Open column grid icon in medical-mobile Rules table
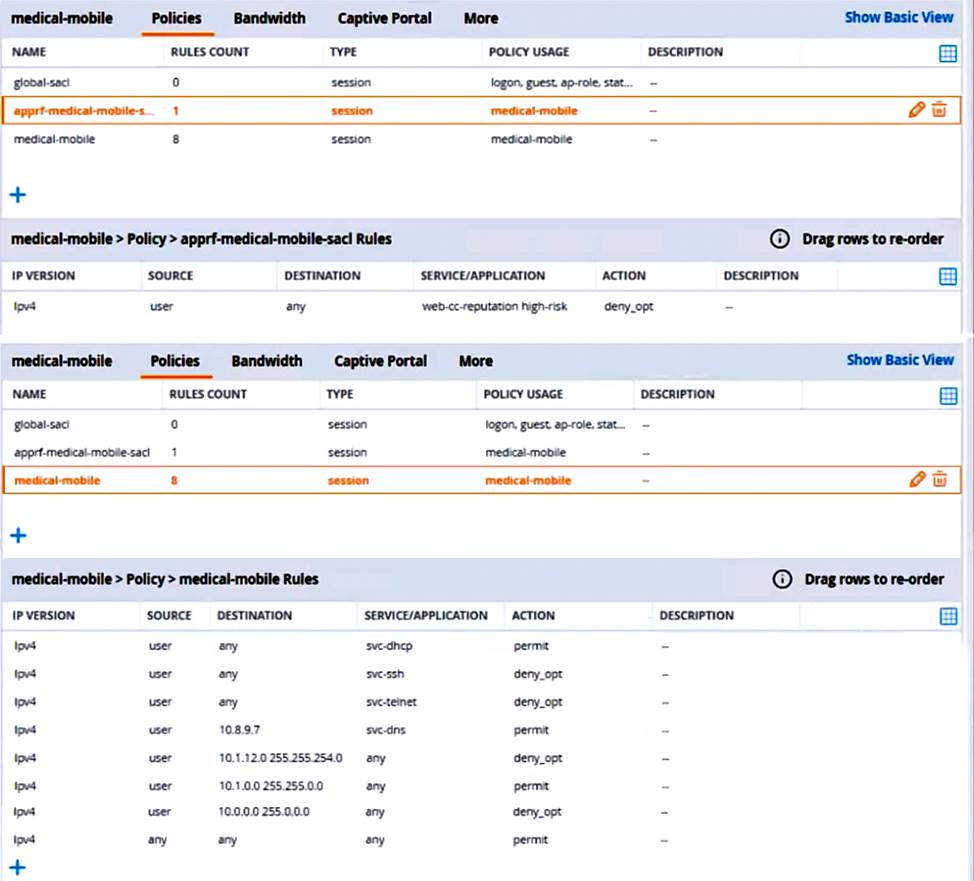 (x=948, y=616)
